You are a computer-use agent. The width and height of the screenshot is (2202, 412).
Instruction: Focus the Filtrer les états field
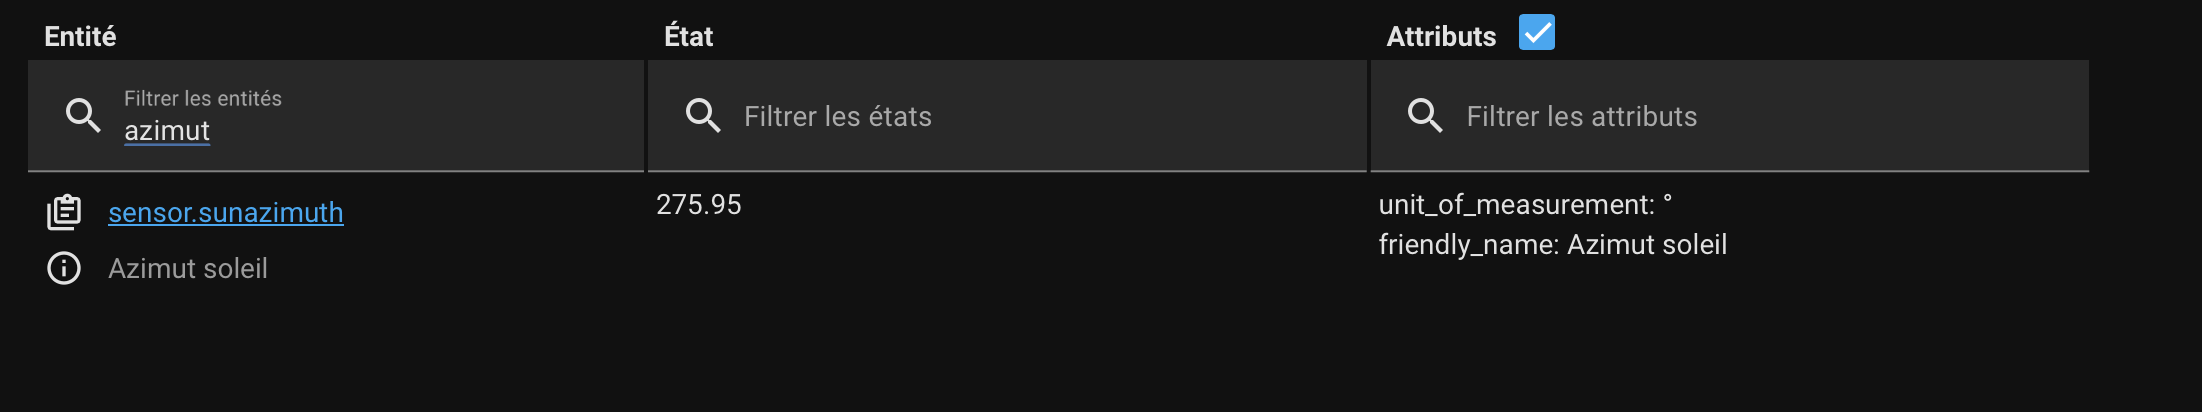[1007, 116]
